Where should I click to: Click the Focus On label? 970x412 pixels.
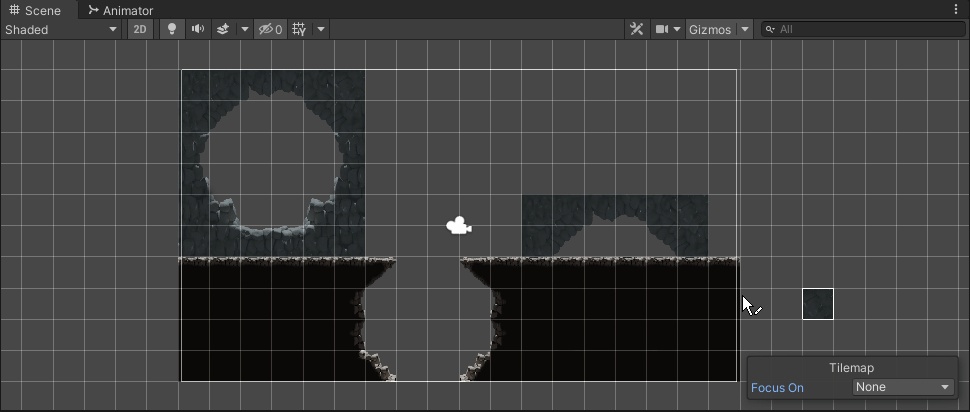[x=777, y=388]
